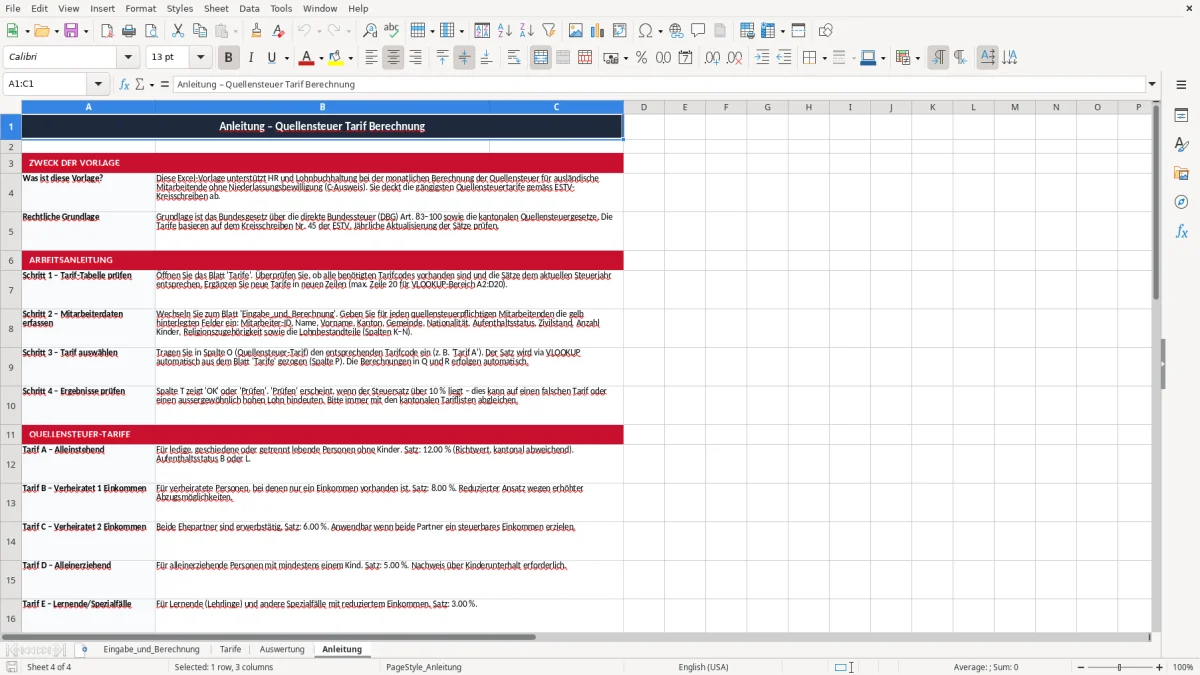Viewport: 1200px width, 675px height.
Task: Open the Format menu
Action: pyautogui.click(x=141, y=8)
